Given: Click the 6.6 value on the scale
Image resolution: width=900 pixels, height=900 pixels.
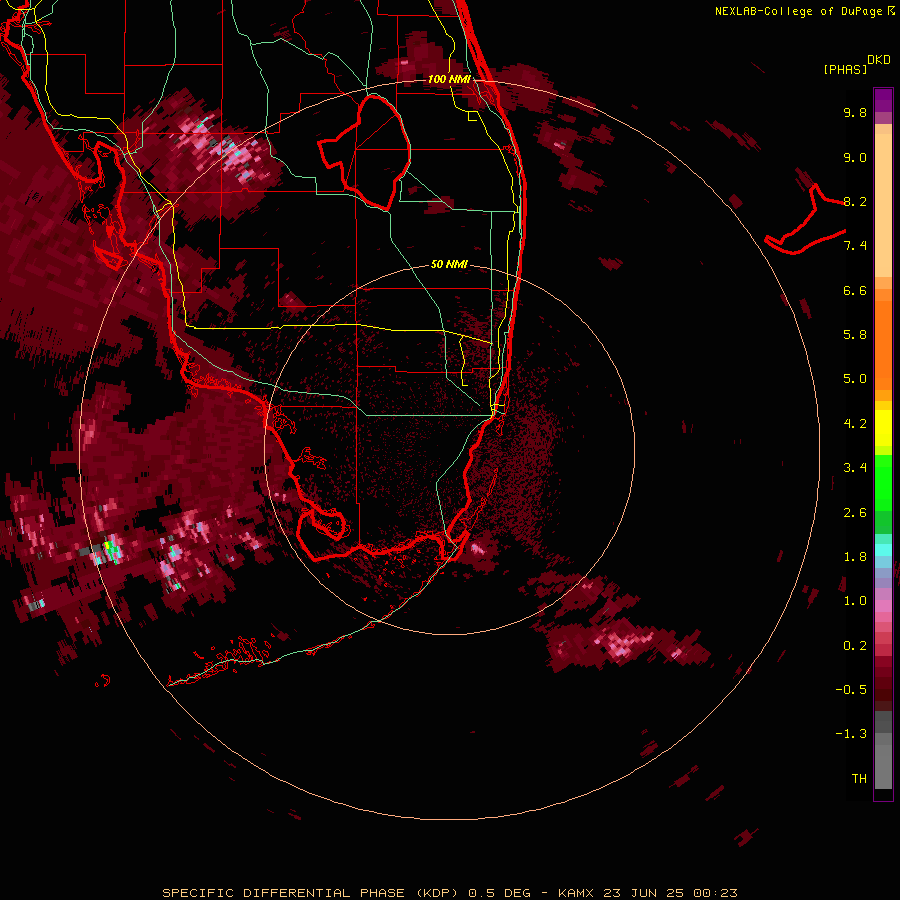Looking at the screenshot, I should 855,290.
